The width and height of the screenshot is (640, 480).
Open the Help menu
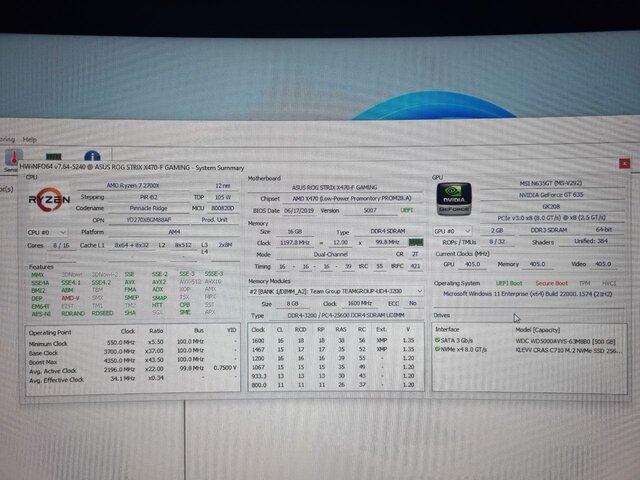[x=30, y=139]
